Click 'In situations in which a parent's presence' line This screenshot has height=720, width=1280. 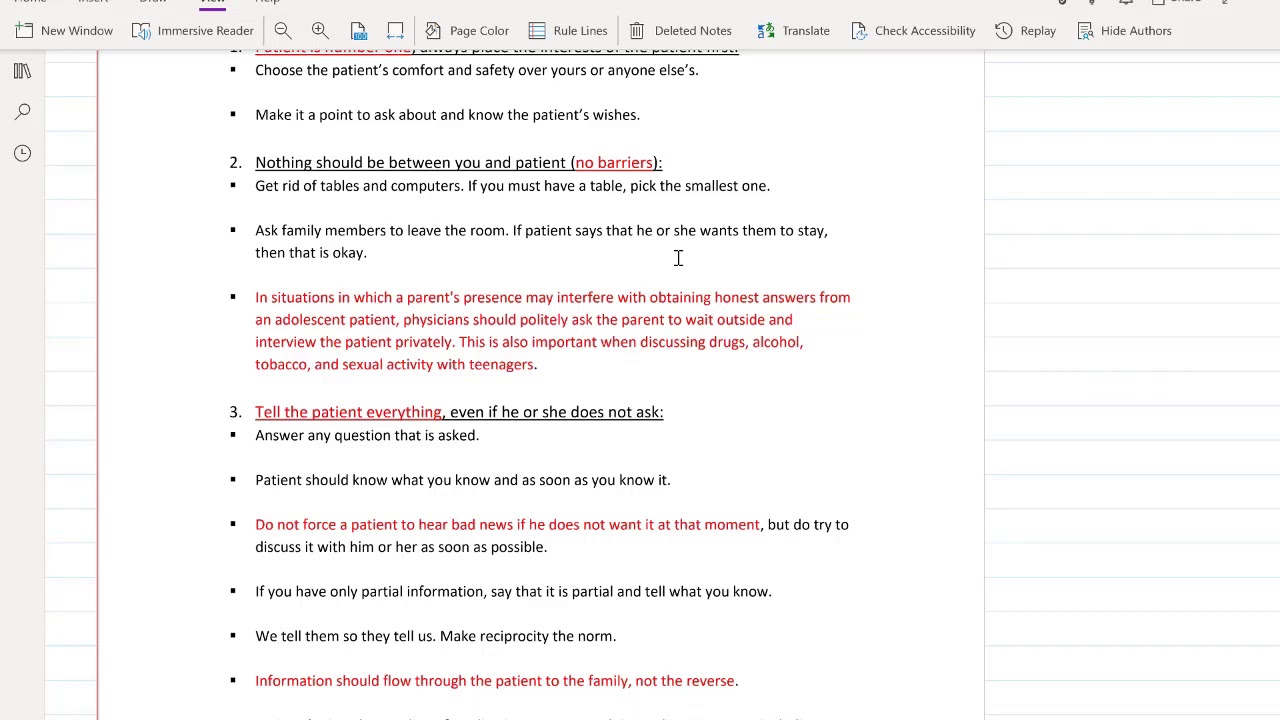(x=552, y=298)
